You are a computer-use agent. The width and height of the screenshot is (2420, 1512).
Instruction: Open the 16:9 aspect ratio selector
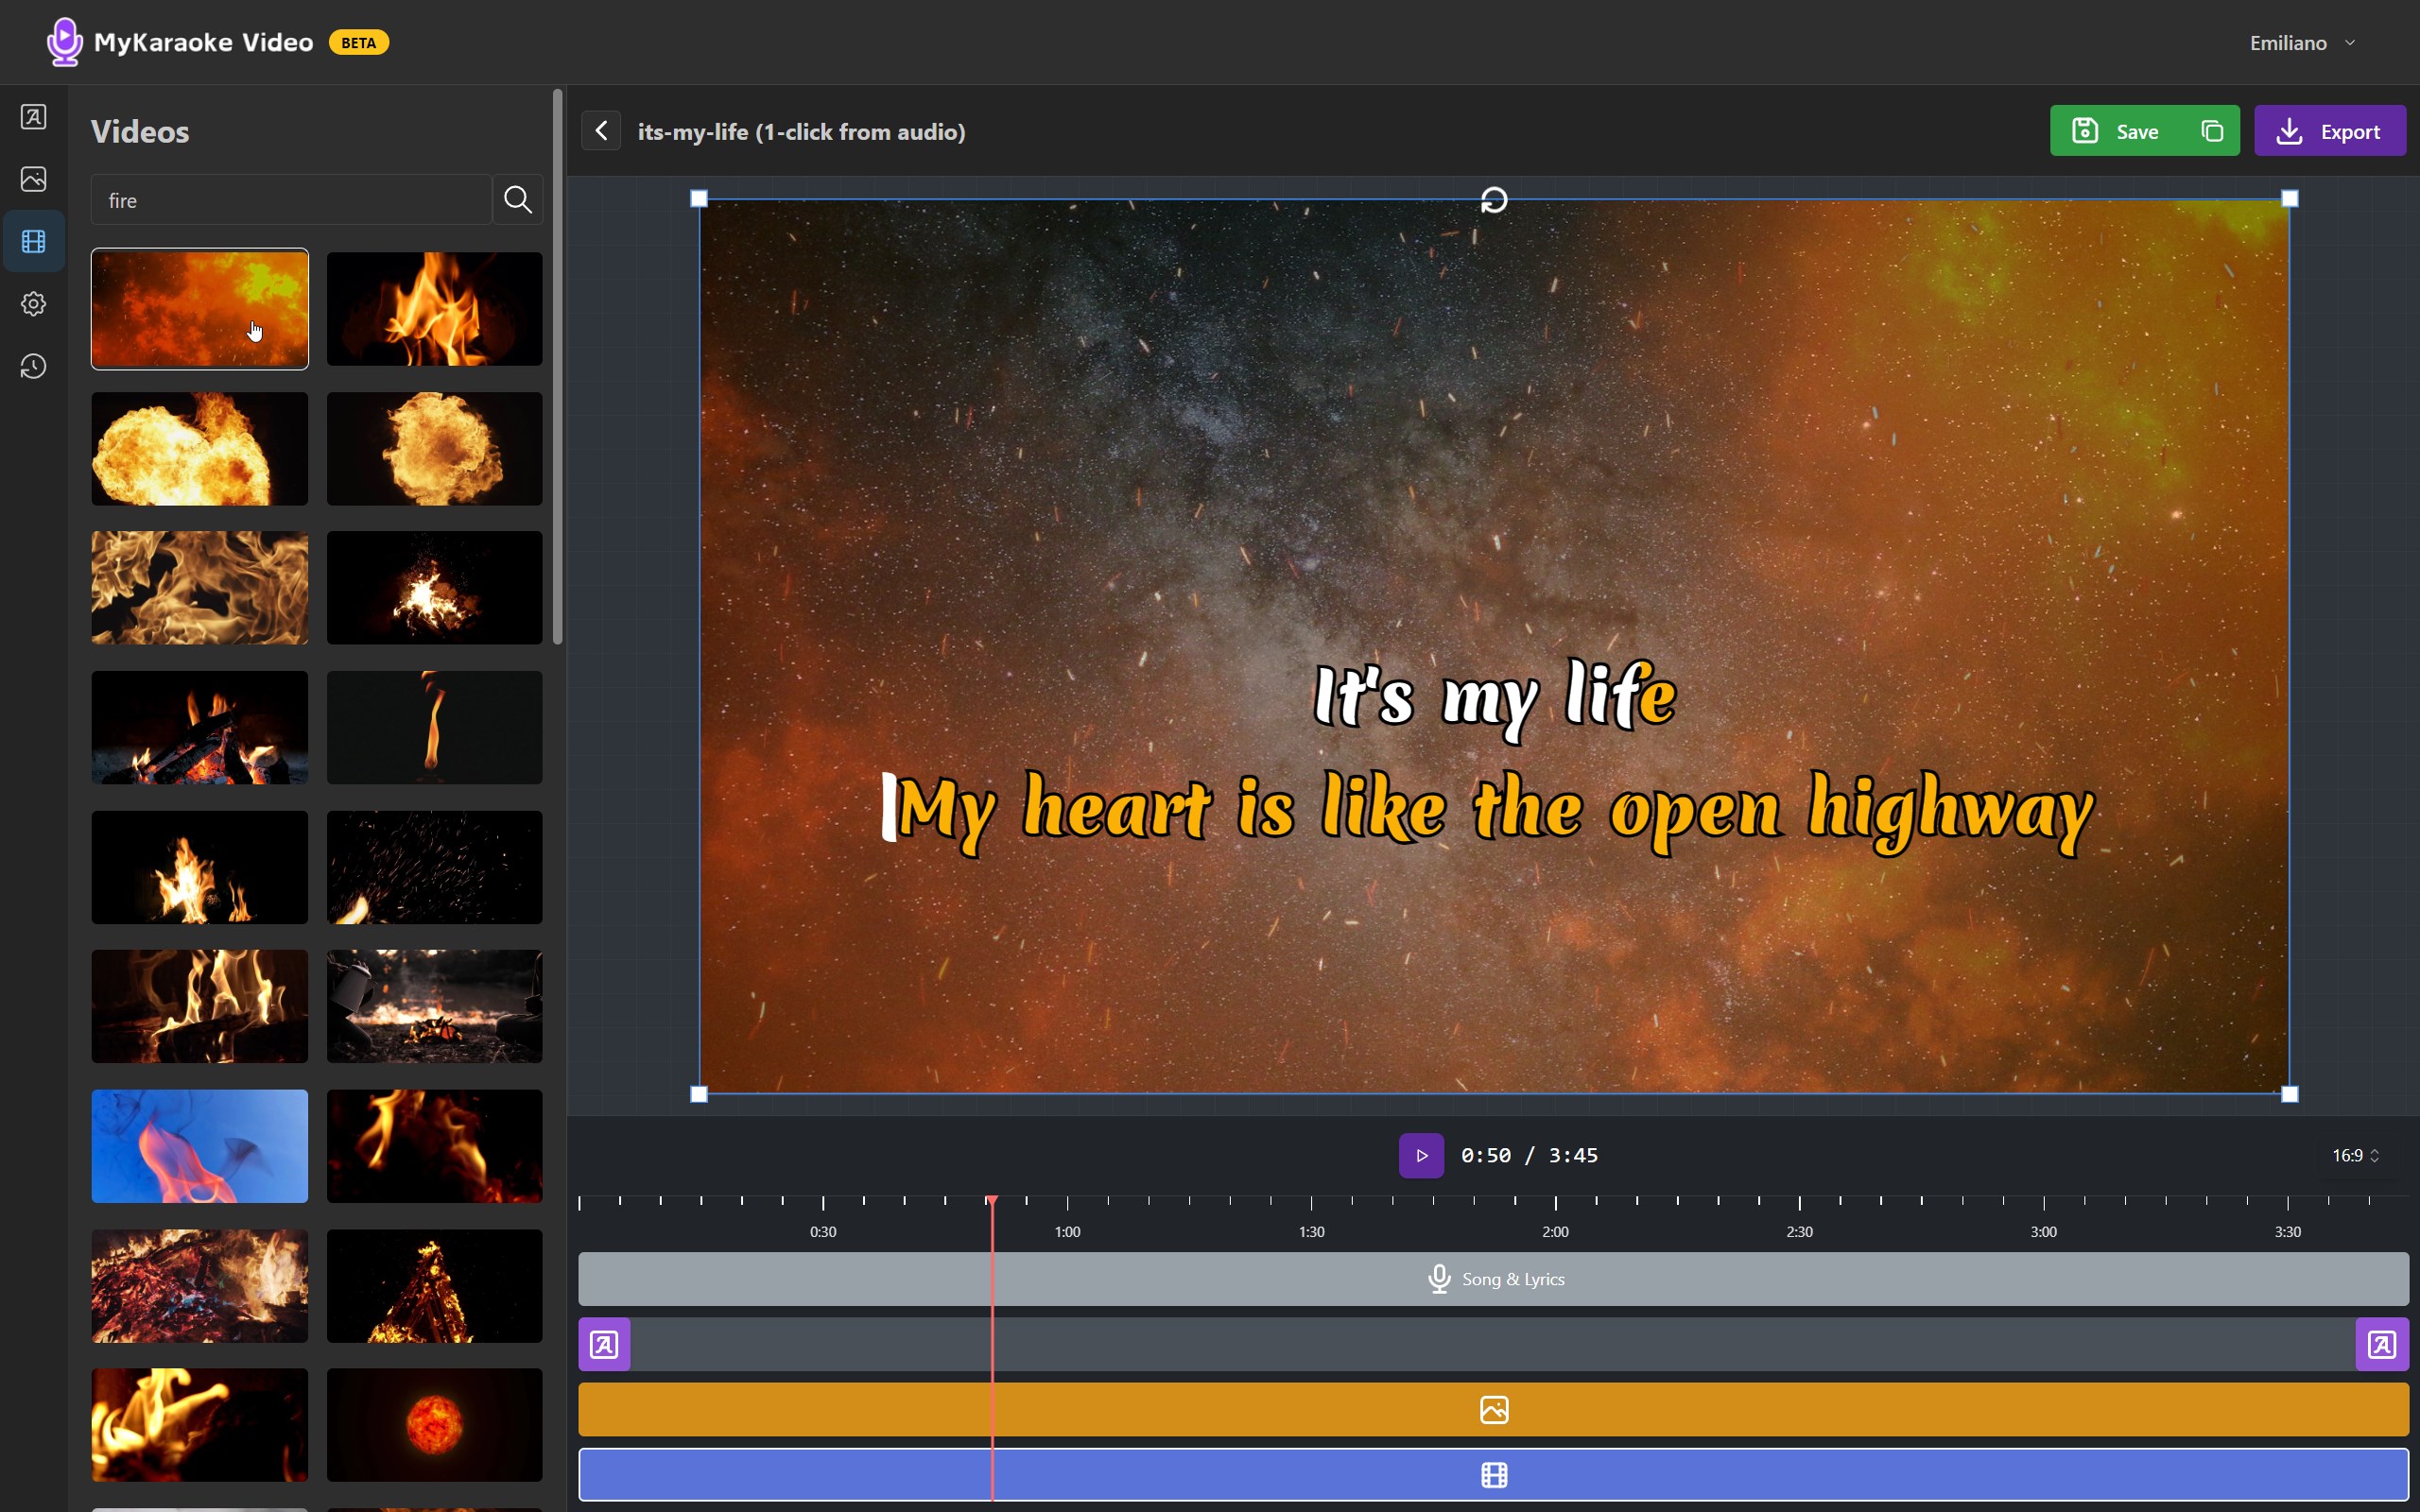point(2354,1155)
